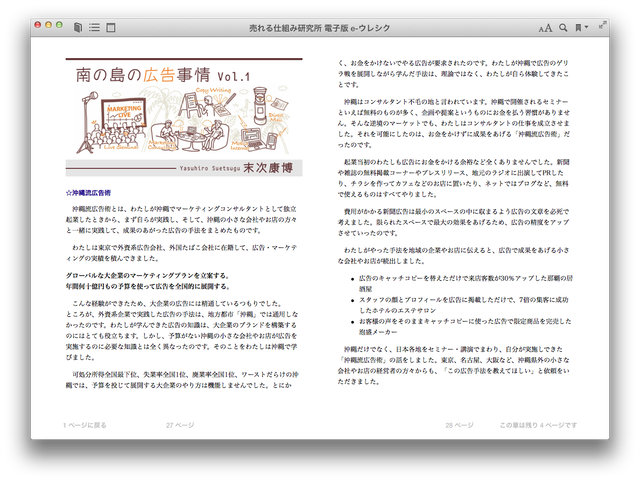Open the font size appearance menu
Image resolution: width=640 pixels, height=482 pixels.
tap(545, 28)
